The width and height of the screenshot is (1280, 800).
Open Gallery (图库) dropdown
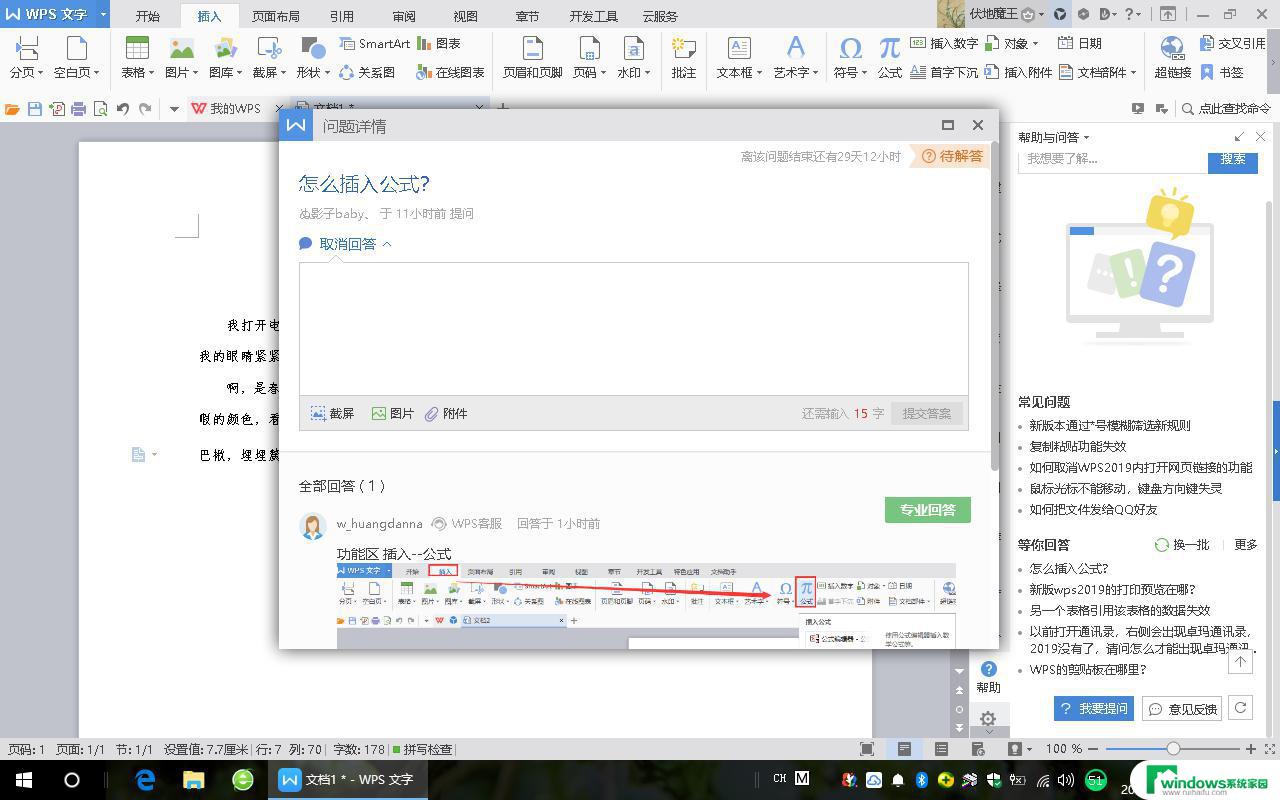click(x=225, y=72)
